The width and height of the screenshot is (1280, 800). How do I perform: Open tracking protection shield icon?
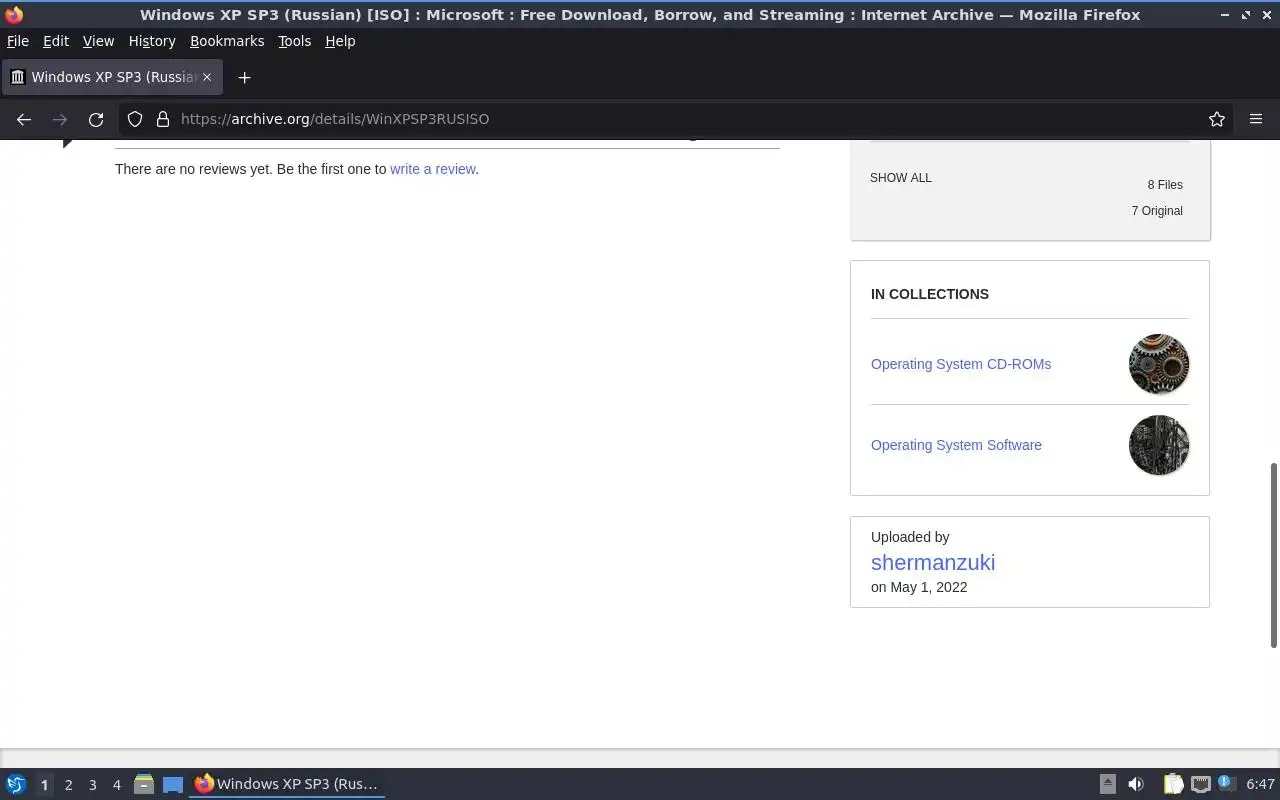point(135,119)
